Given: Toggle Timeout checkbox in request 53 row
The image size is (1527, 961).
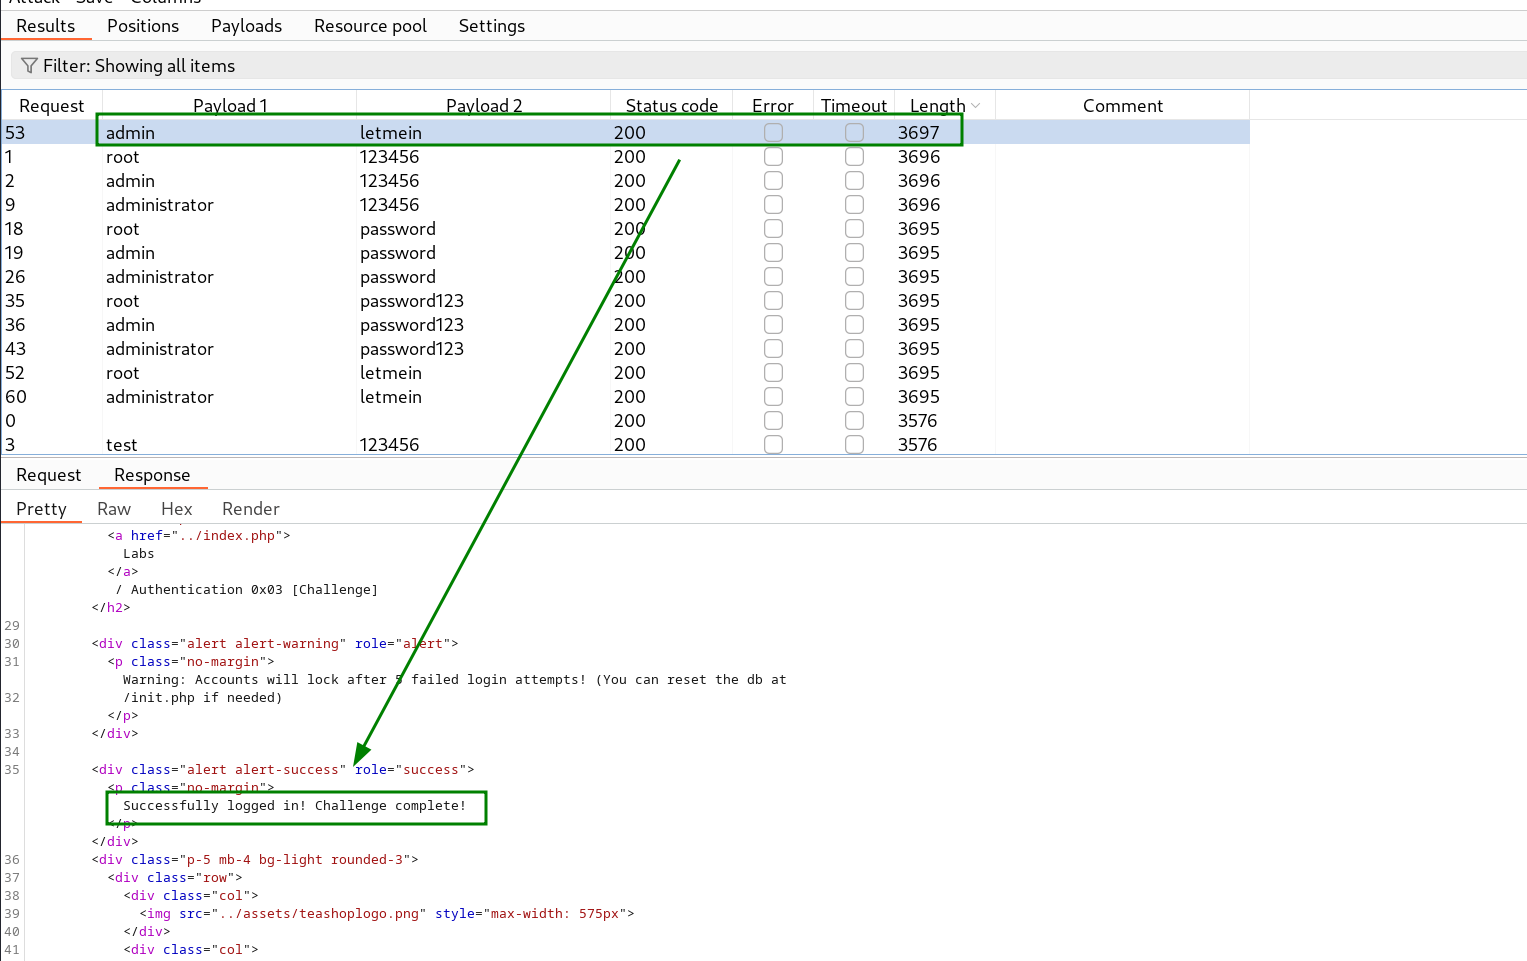Looking at the screenshot, I should point(854,133).
